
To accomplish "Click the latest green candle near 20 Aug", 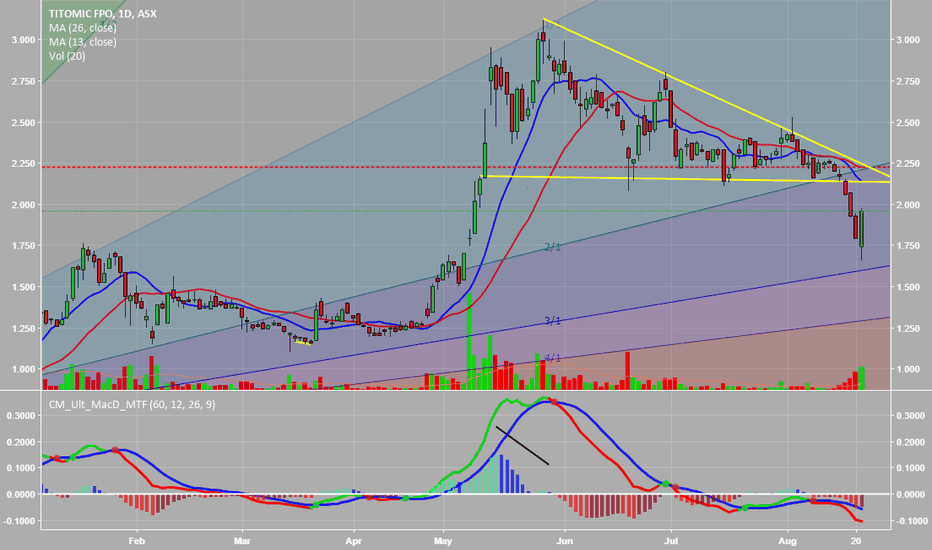I will [862, 229].
